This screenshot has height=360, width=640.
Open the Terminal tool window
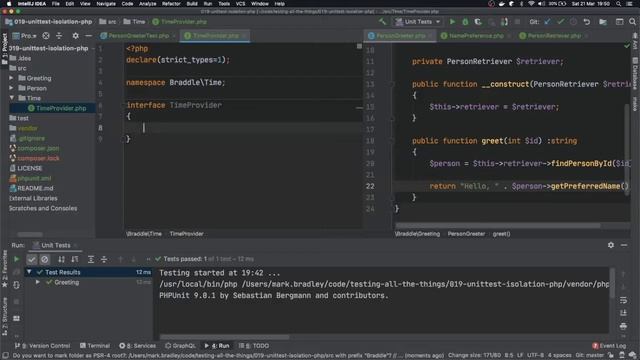pos(95,346)
